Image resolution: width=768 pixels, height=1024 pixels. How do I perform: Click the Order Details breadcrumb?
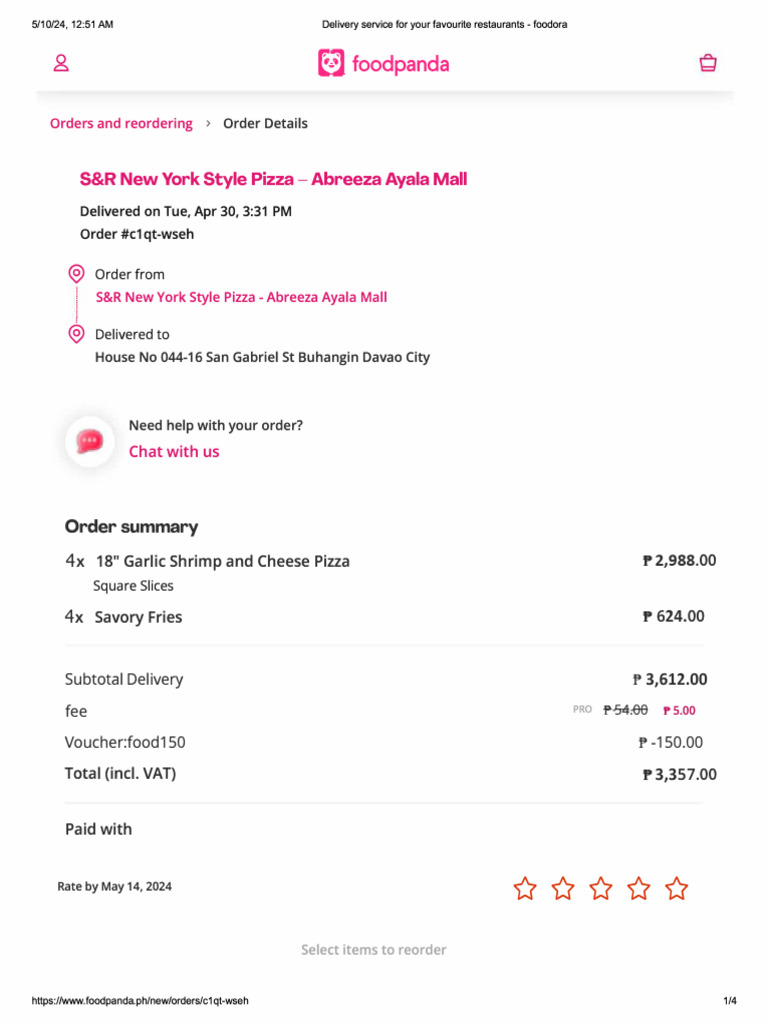coord(265,124)
